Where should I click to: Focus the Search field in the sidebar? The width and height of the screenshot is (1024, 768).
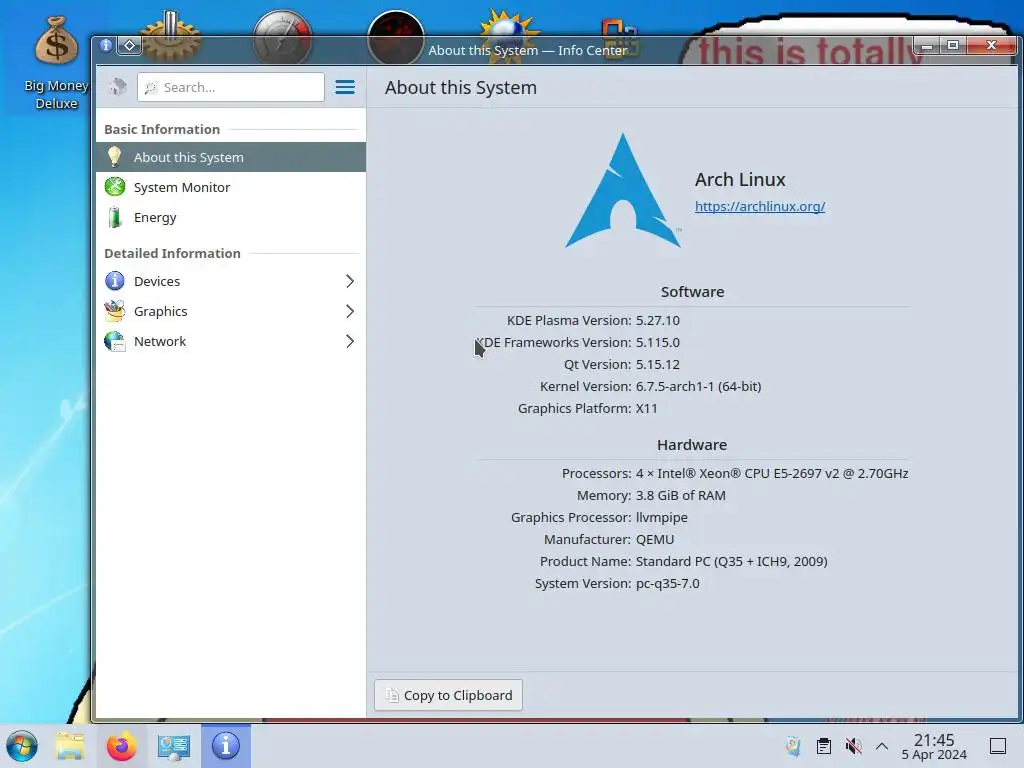(231, 87)
